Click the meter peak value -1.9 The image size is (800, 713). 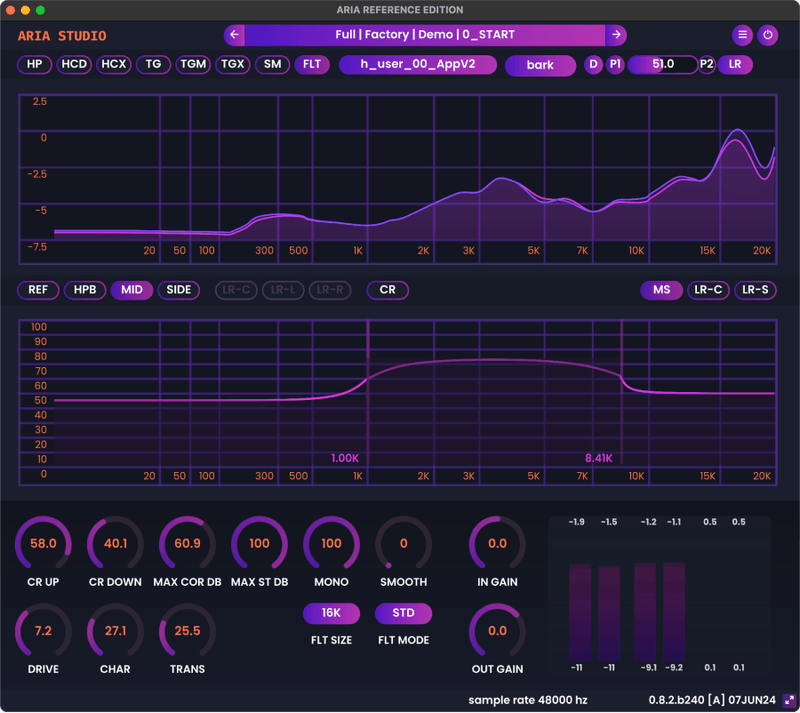coord(577,522)
